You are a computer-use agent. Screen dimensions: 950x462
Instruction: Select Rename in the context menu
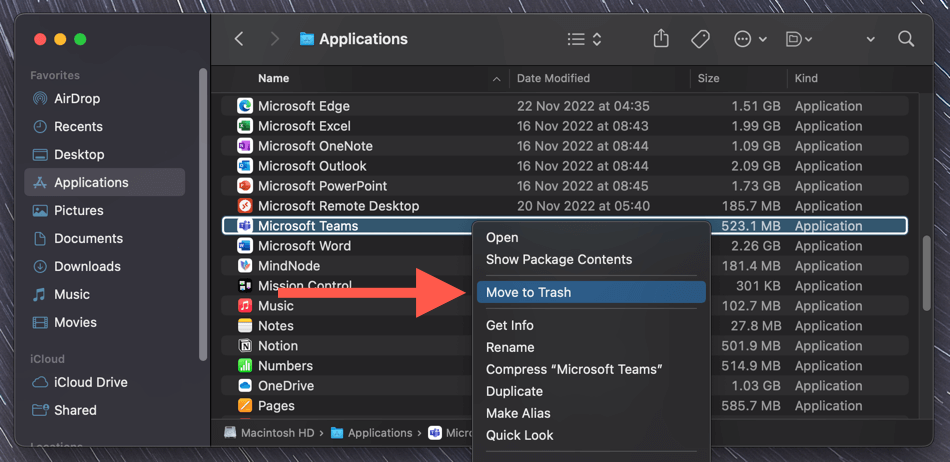click(x=510, y=348)
